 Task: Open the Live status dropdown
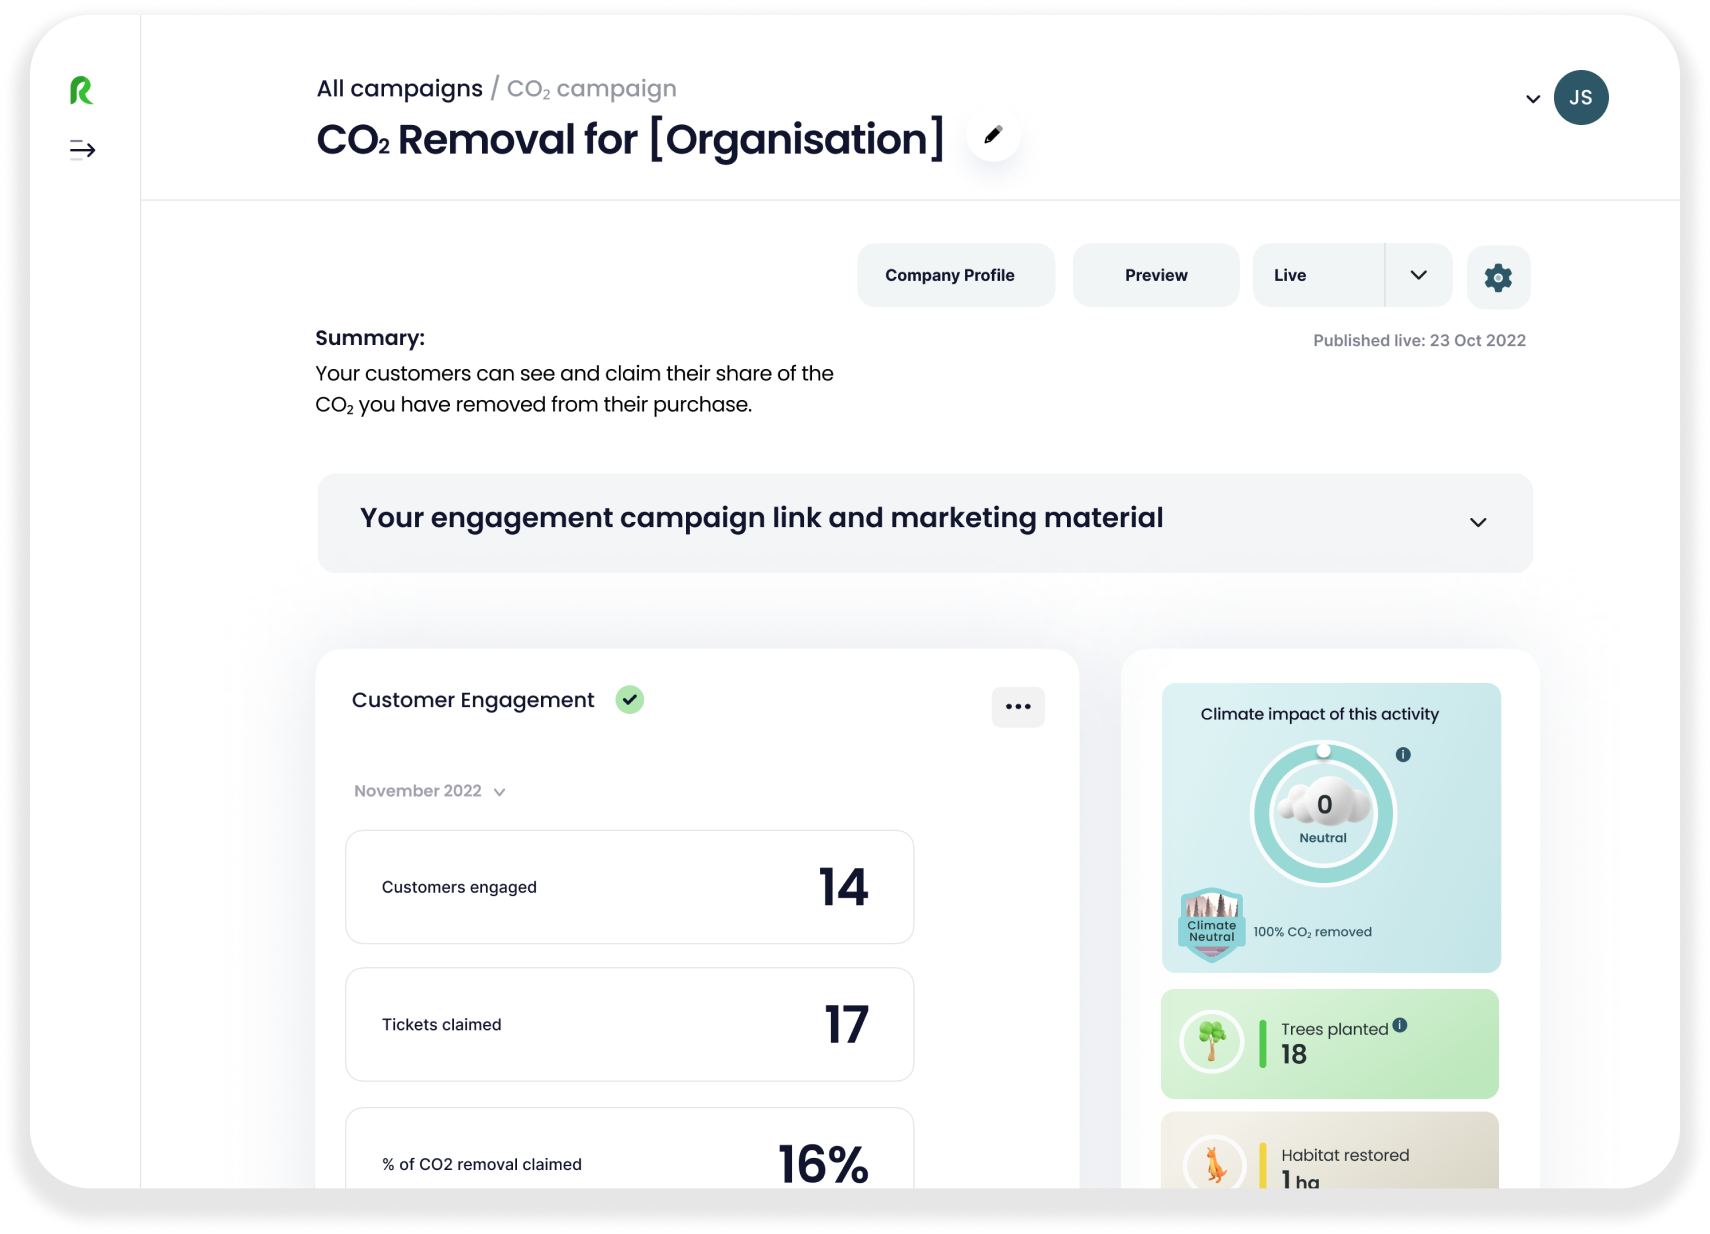1417,274
